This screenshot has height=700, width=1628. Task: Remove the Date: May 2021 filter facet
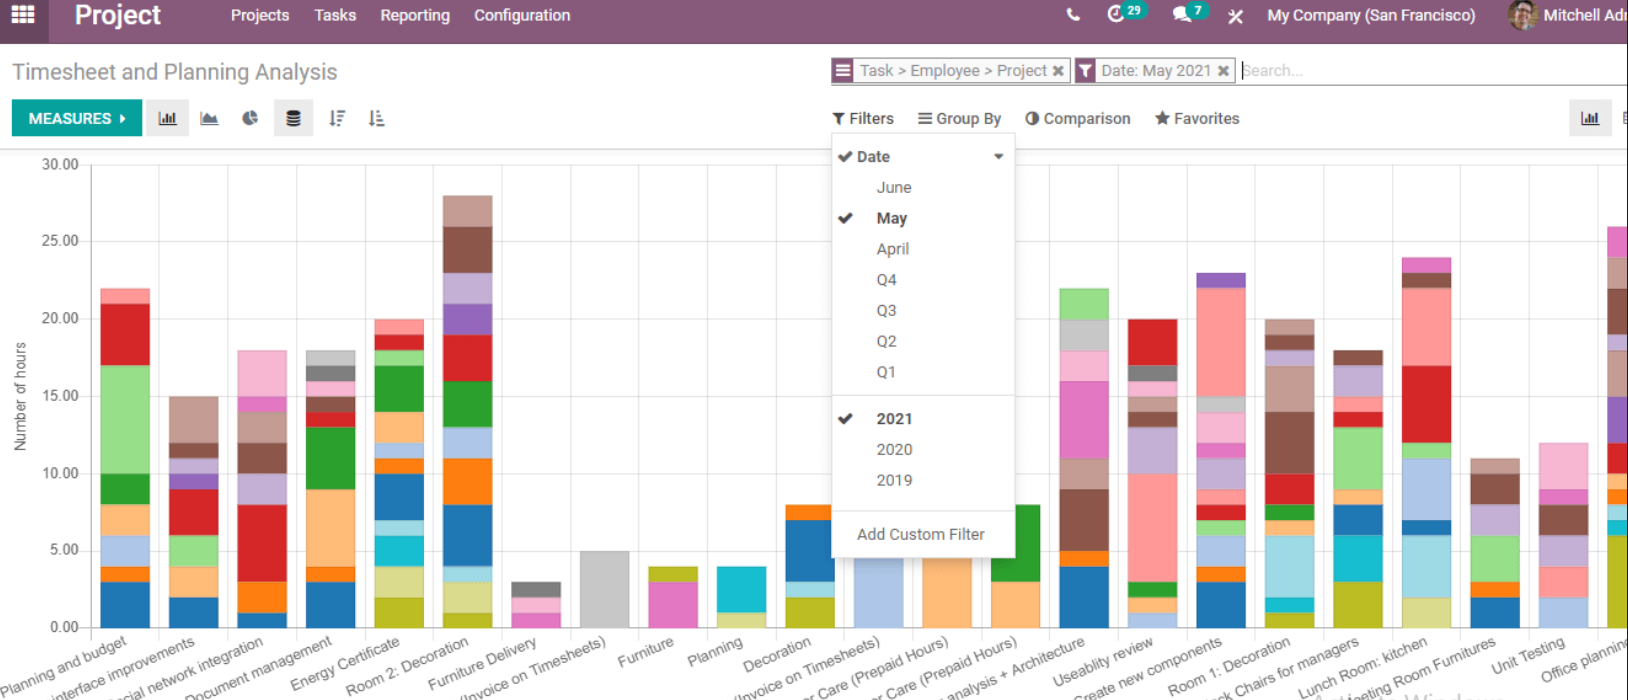tap(1223, 71)
